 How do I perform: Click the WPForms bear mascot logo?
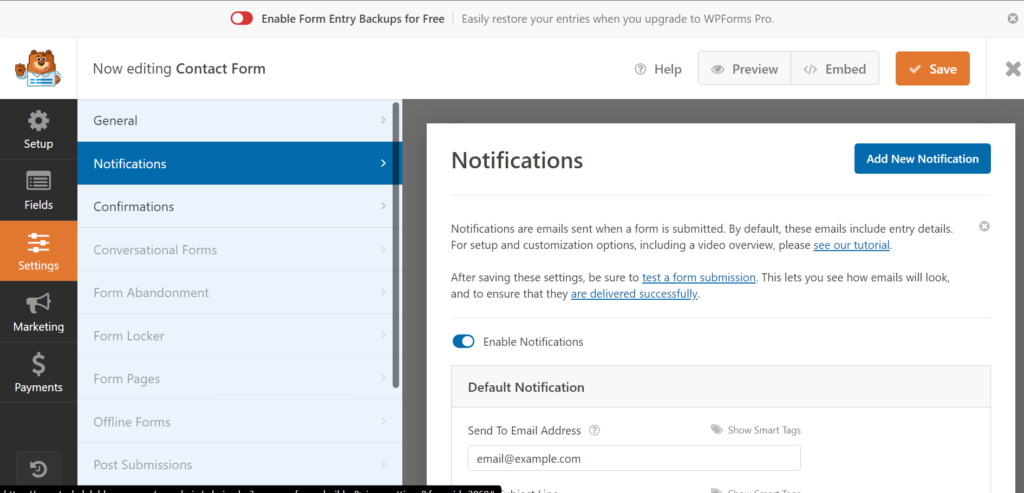coord(38,69)
